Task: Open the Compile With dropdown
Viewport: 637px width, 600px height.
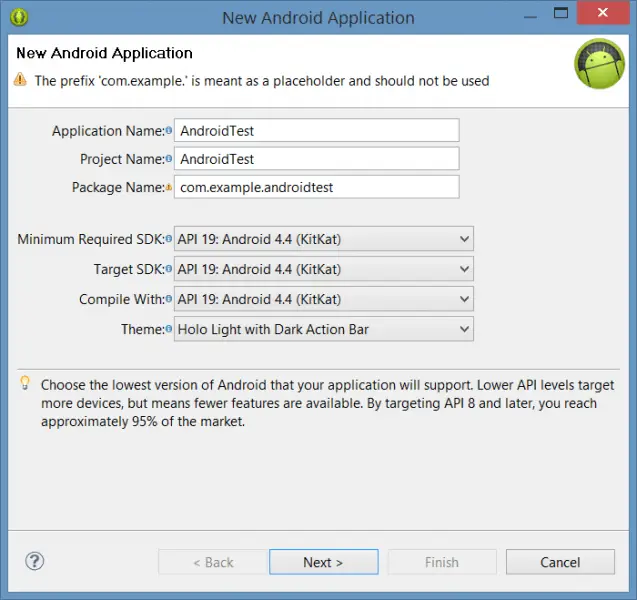Action: 323,299
